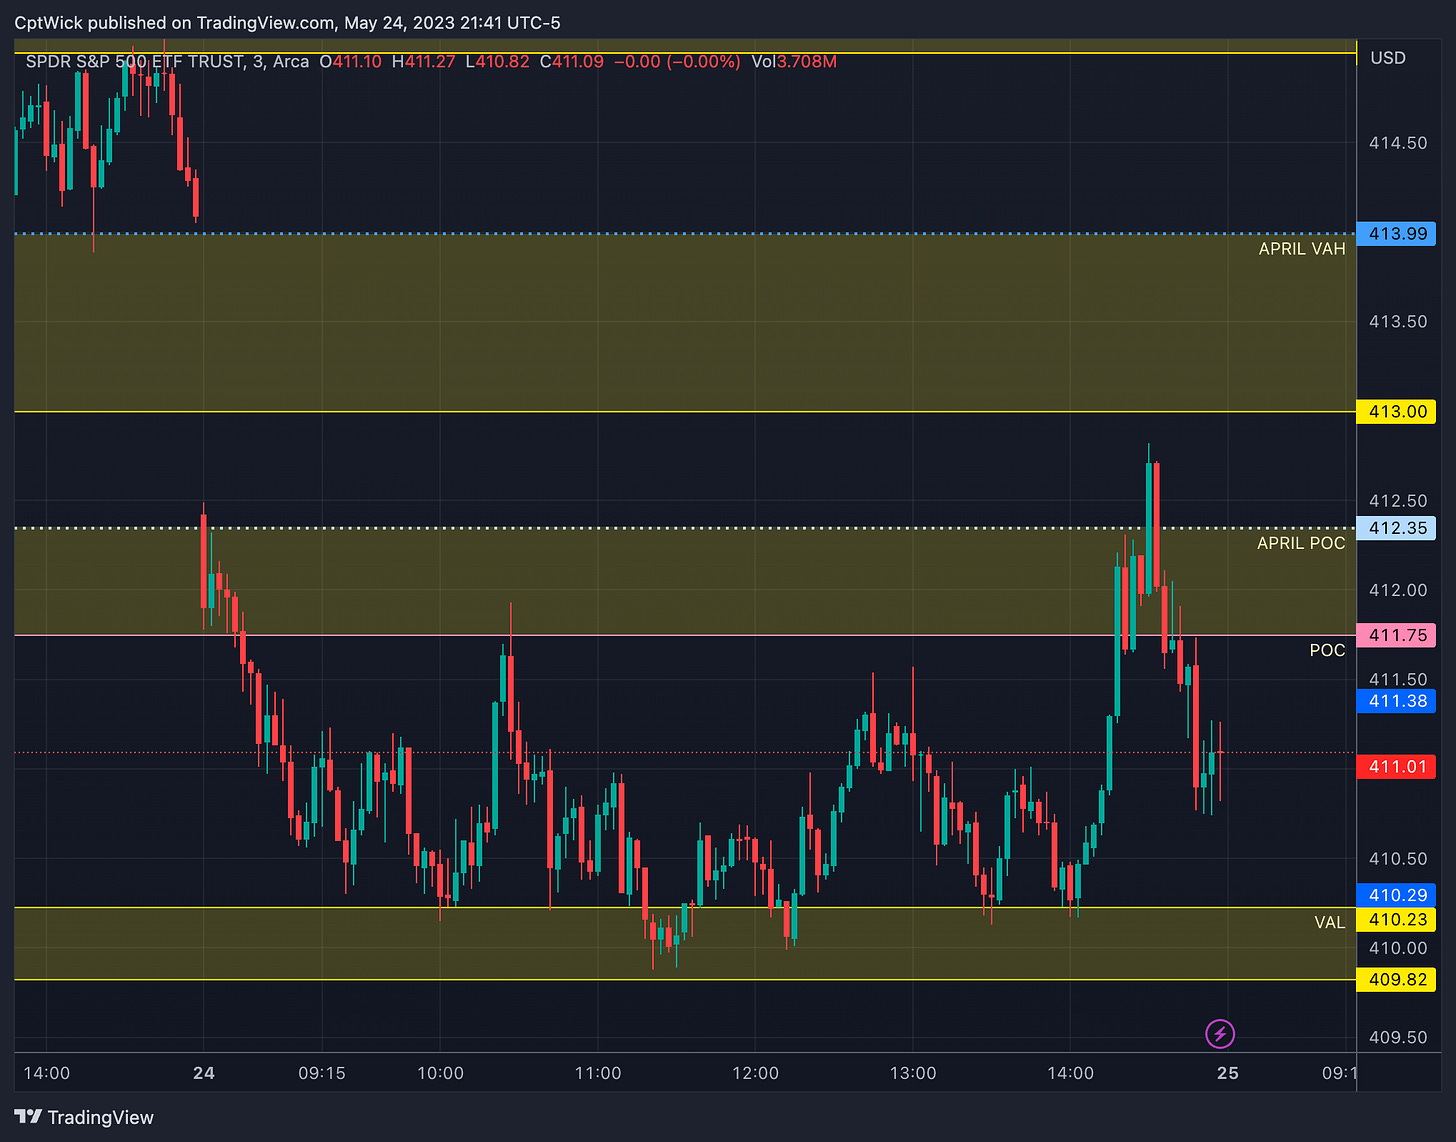Click the blue 411.38 price label
The height and width of the screenshot is (1142, 1456).
coord(1396,701)
